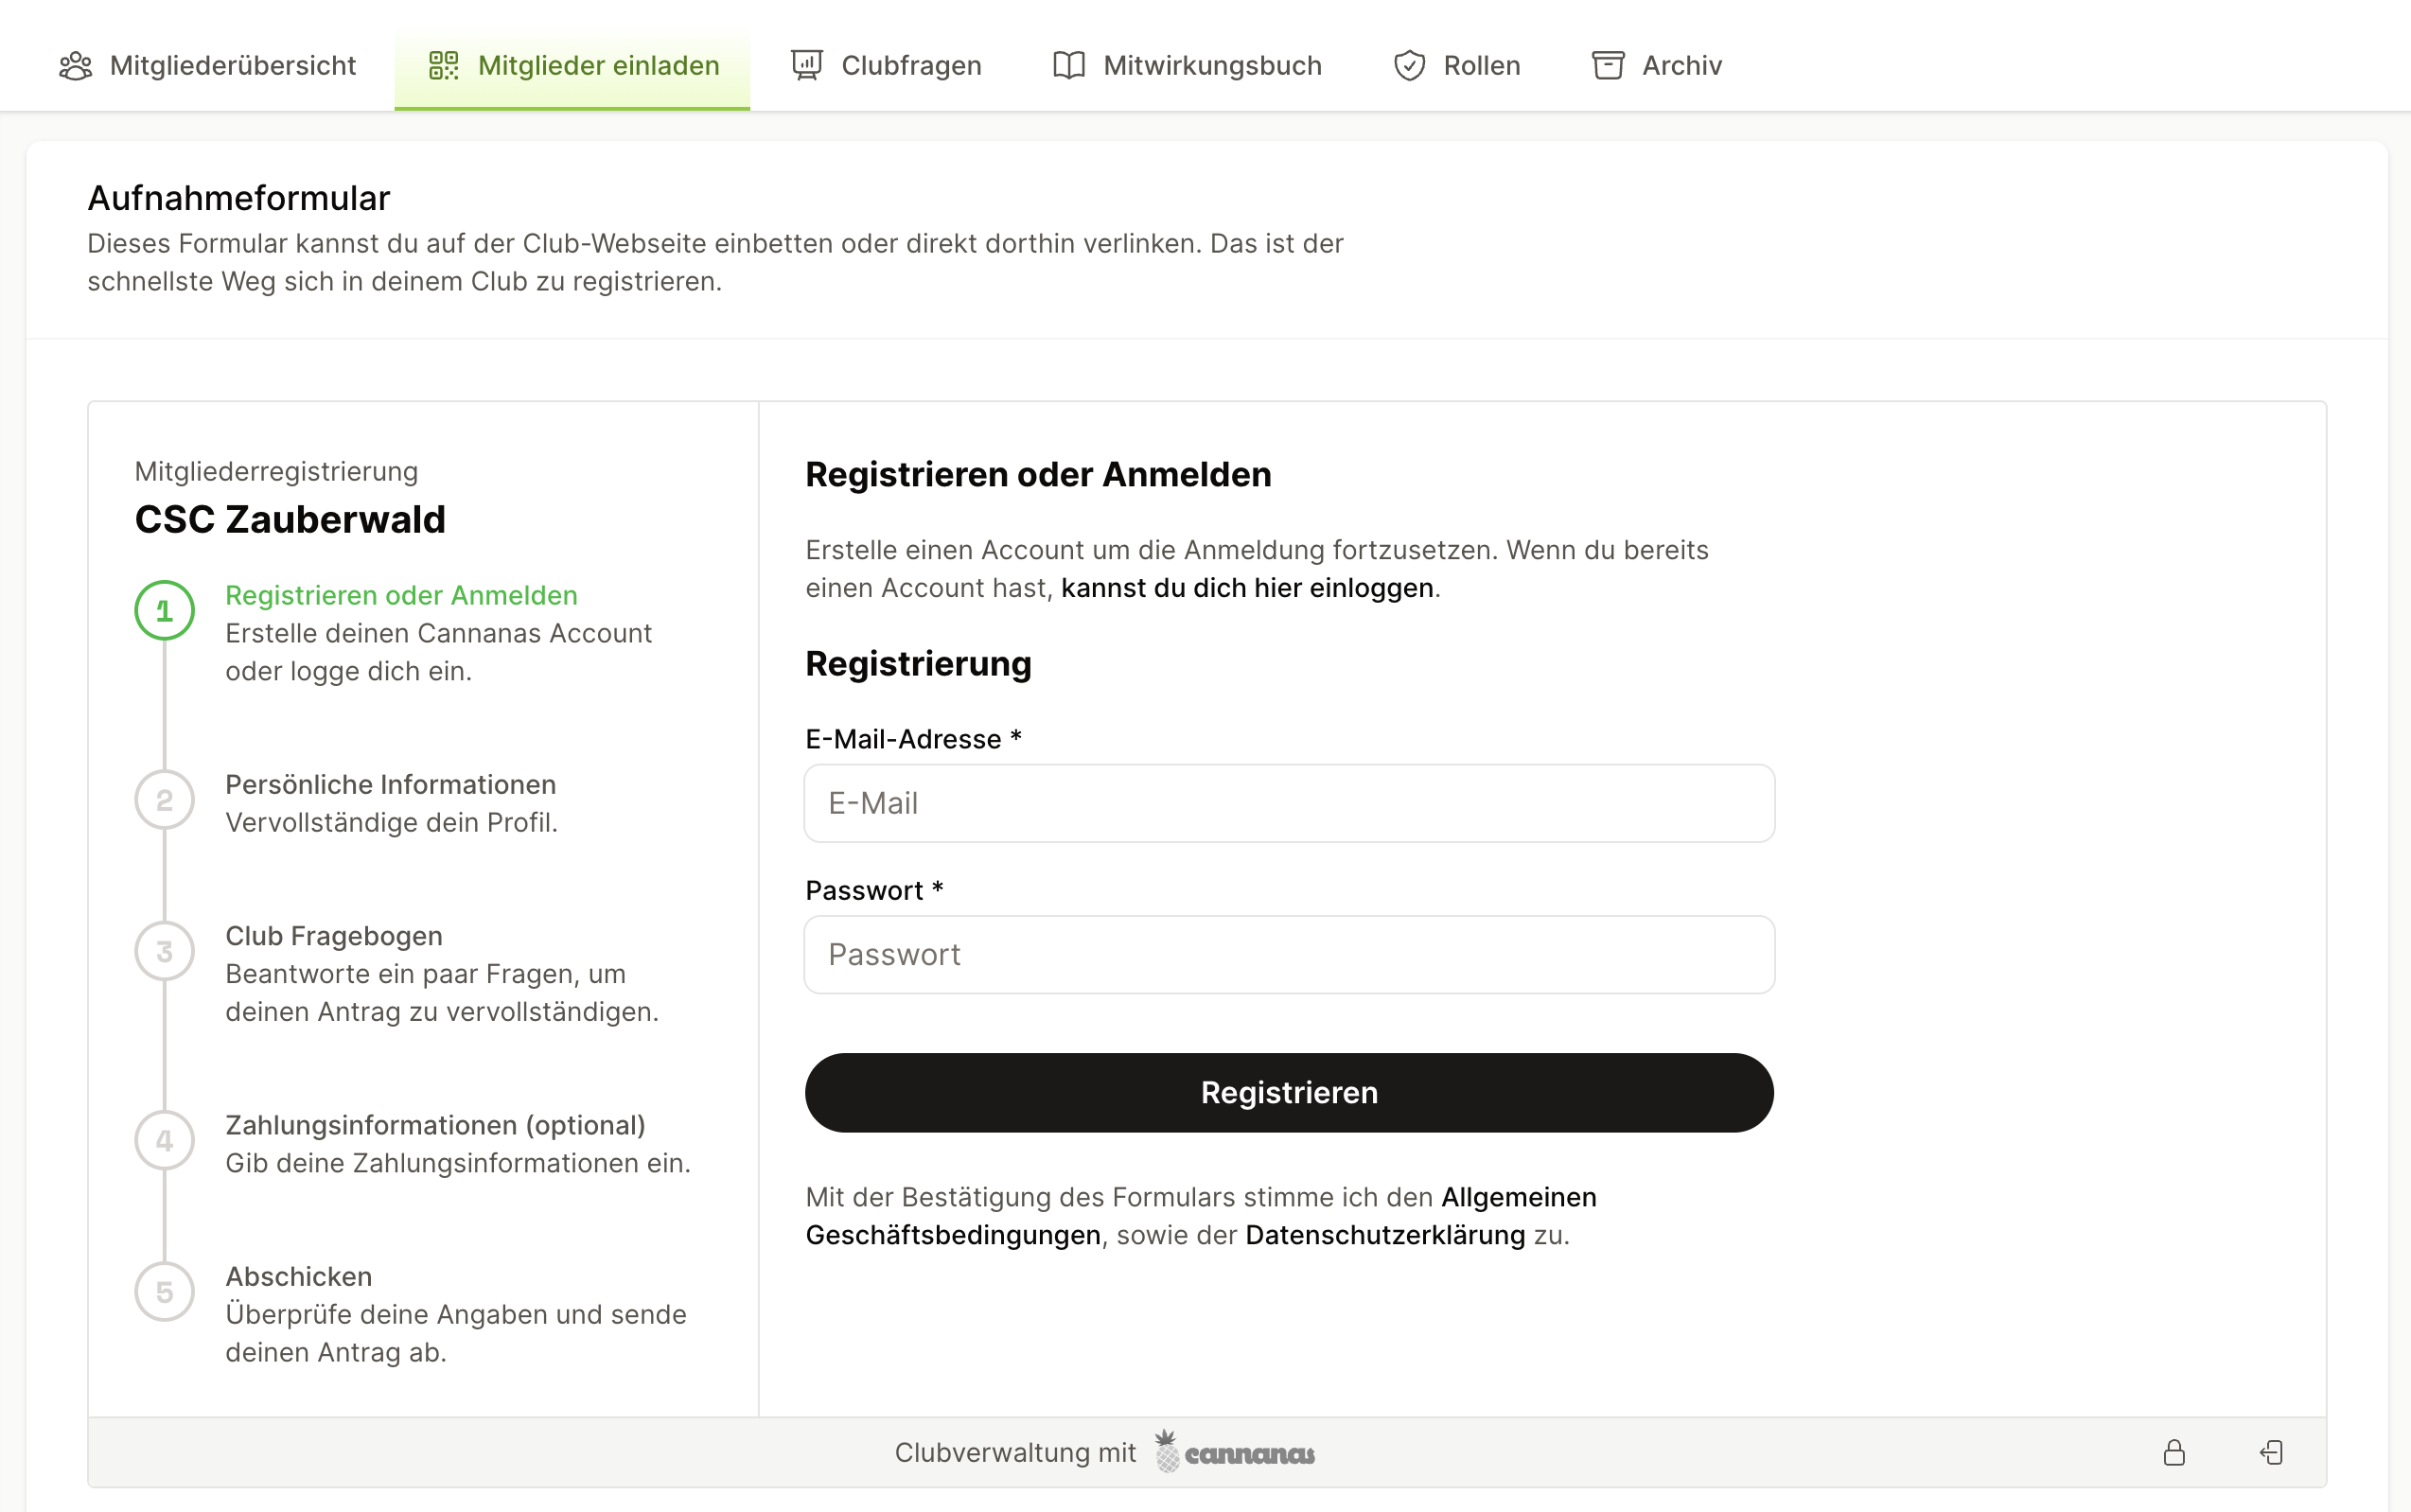Screen dimensions: 2411x1512
Task: Click the open book icon for Mitwirkungsbuch
Action: [1069, 66]
